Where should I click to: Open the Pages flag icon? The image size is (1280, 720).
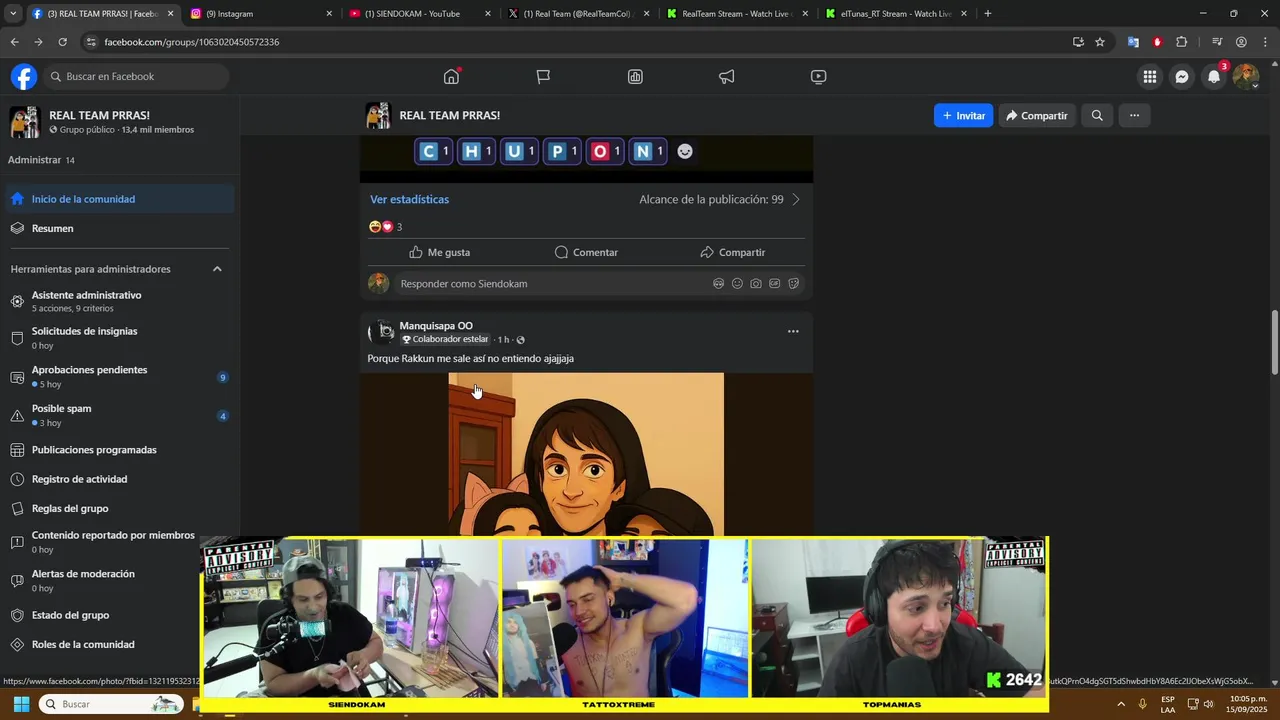click(x=543, y=76)
